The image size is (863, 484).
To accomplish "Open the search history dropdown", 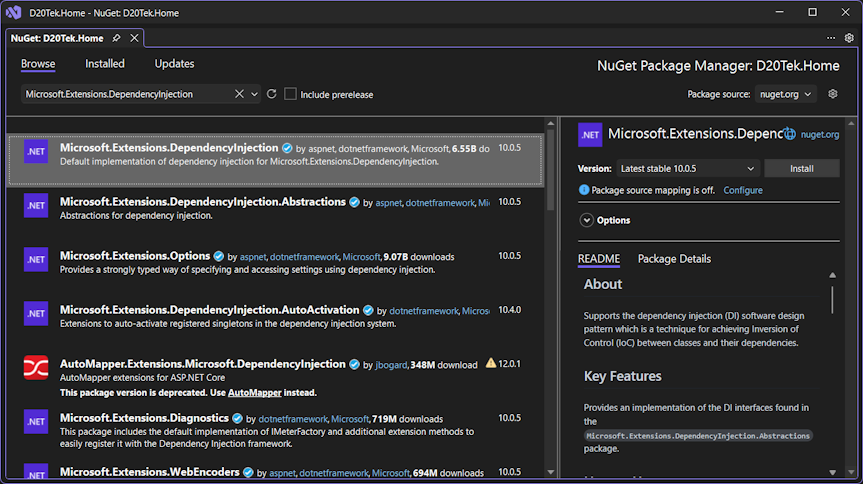I will [254, 94].
